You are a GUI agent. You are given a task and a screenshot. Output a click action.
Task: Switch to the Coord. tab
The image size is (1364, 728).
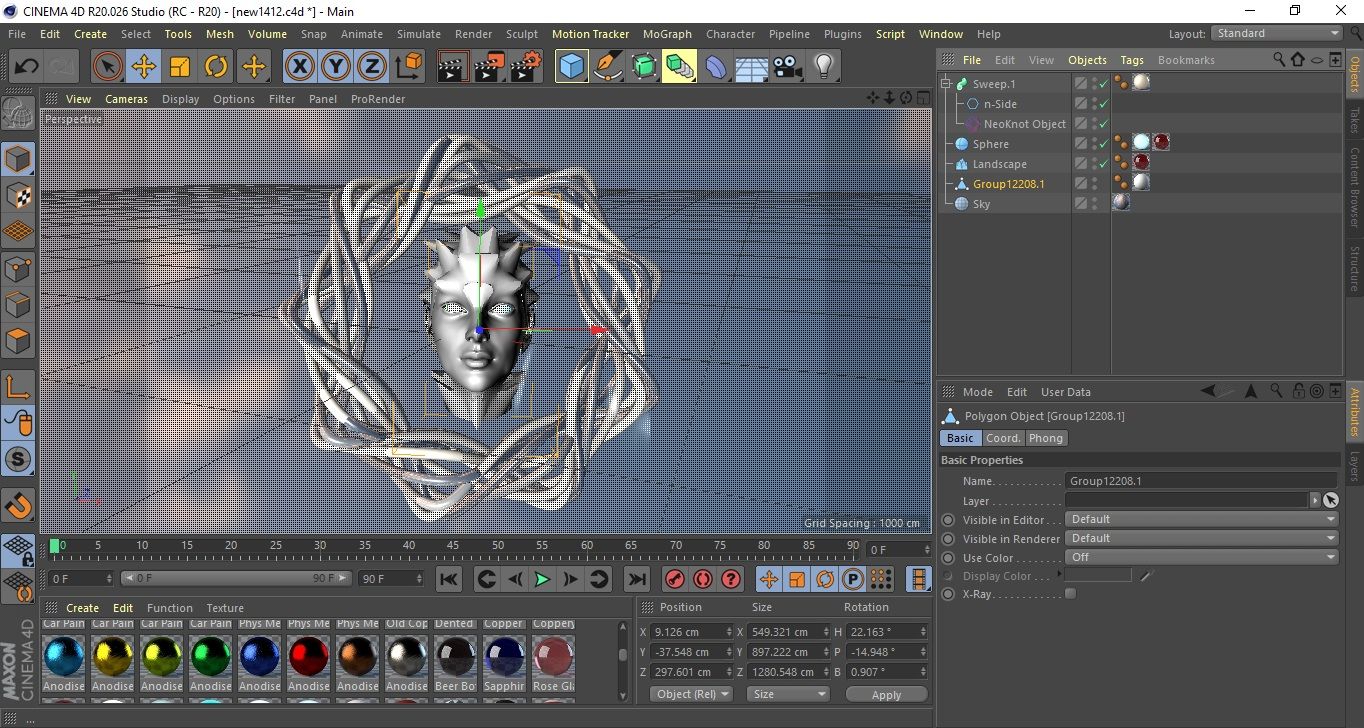pyautogui.click(x=1003, y=438)
